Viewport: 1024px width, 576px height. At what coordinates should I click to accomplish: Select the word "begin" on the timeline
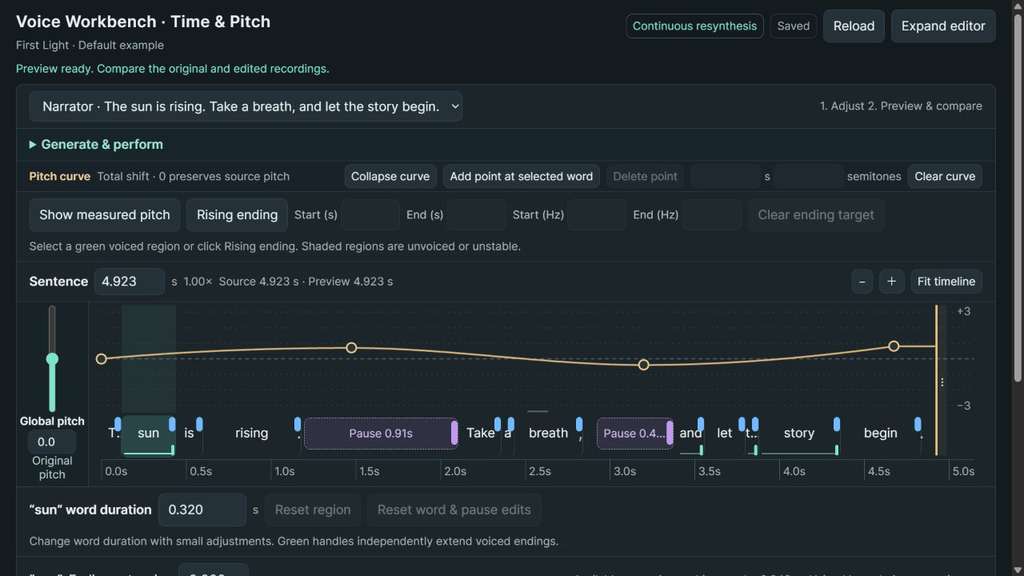coord(880,433)
